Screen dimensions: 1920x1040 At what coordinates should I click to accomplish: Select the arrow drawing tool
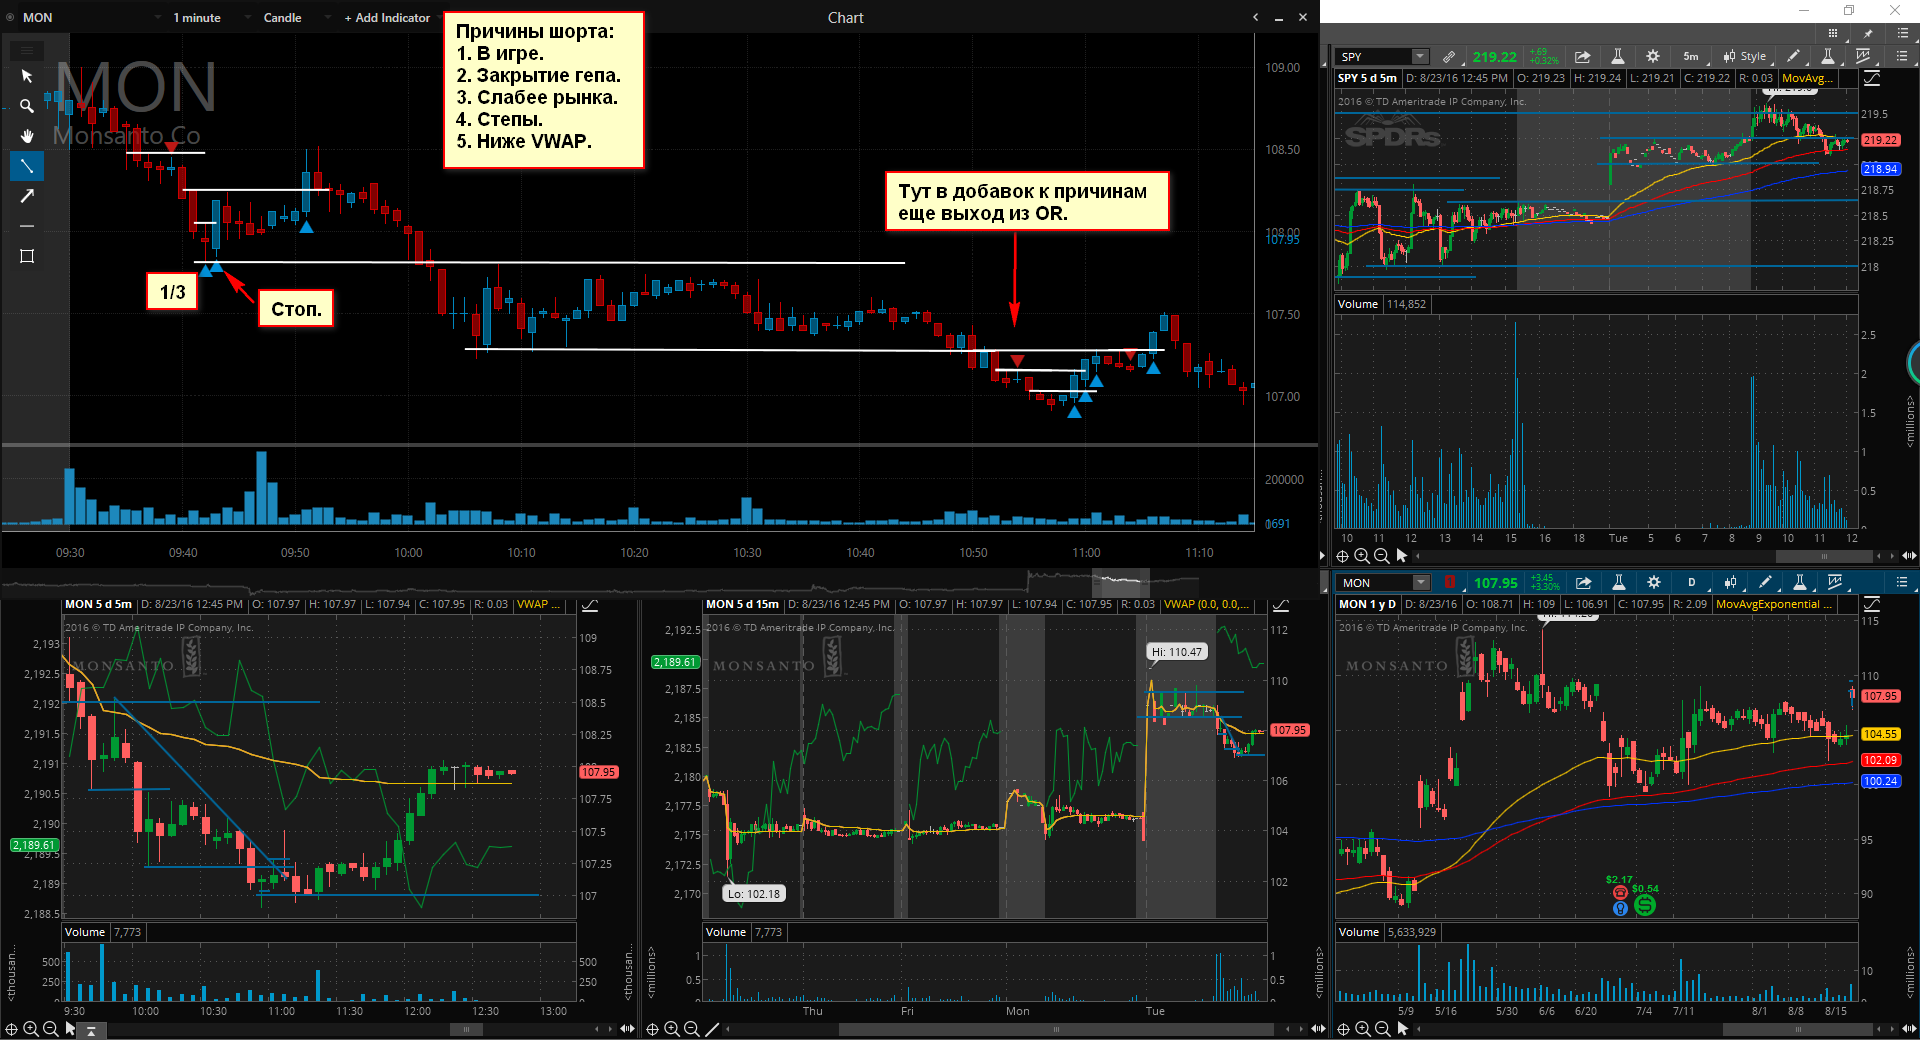click(27, 196)
